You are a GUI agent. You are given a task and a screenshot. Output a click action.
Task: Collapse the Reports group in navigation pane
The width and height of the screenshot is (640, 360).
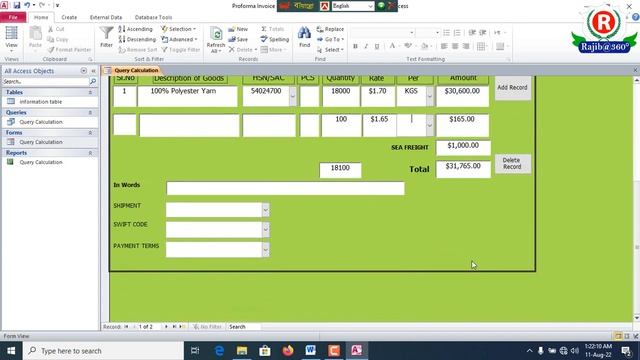click(x=90, y=153)
